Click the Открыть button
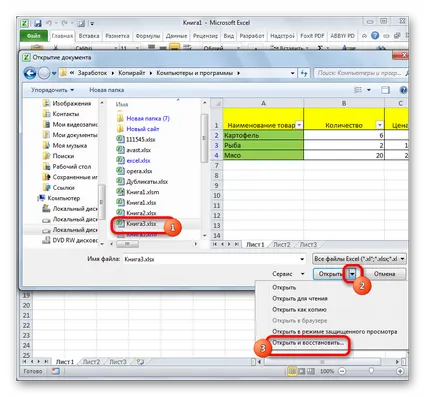The image size is (434, 397). [x=330, y=274]
